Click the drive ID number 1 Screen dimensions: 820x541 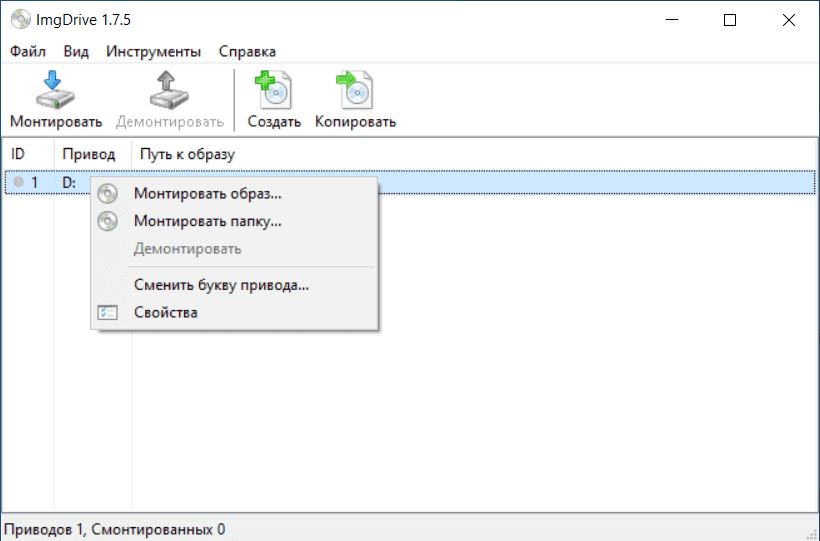(35, 183)
